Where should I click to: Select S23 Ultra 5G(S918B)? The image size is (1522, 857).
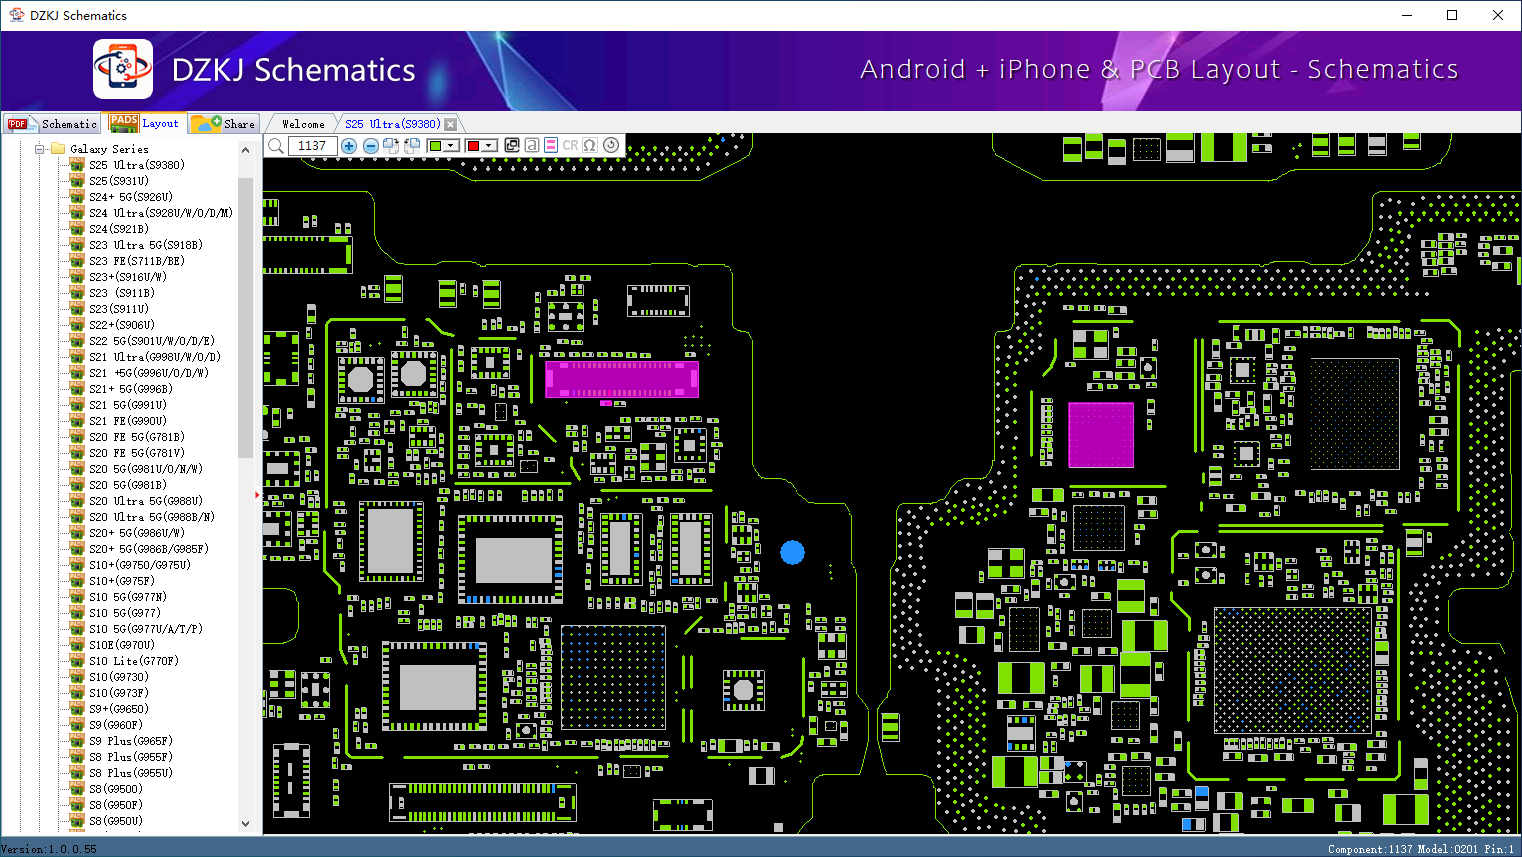(x=145, y=245)
